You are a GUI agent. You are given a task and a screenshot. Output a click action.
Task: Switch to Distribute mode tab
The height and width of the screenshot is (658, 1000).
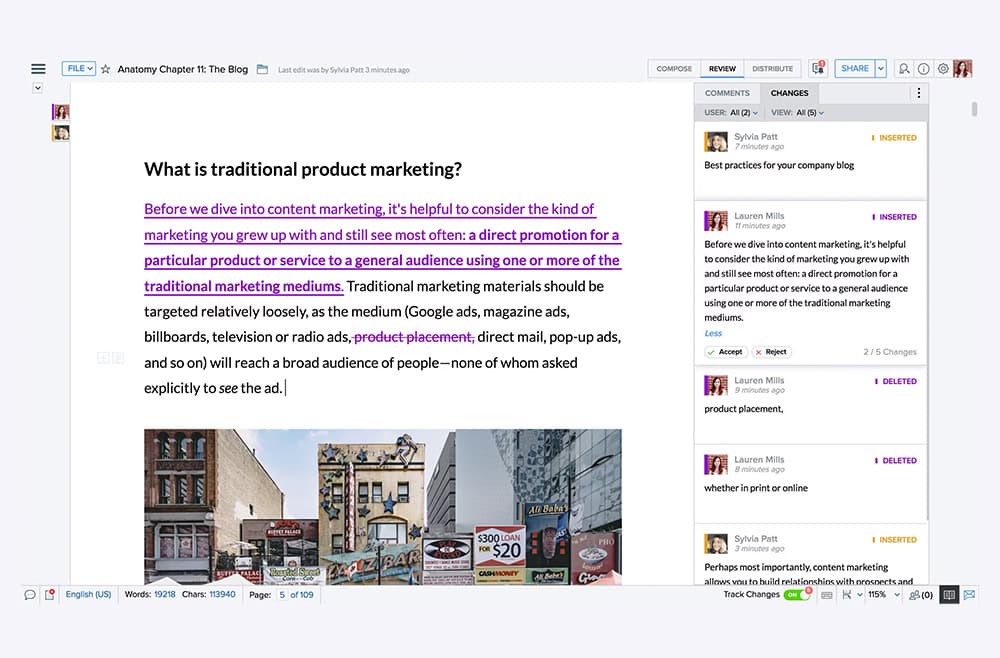coord(772,69)
